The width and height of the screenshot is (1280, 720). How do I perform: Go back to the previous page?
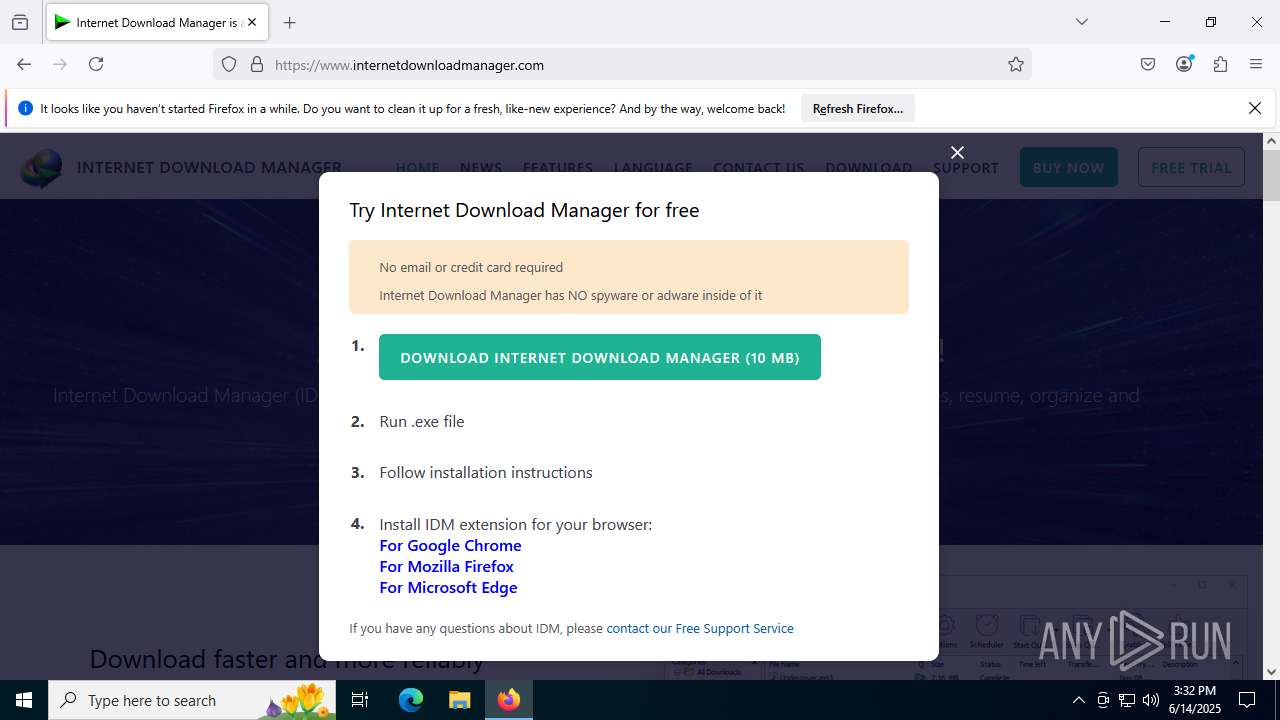point(24,64)
